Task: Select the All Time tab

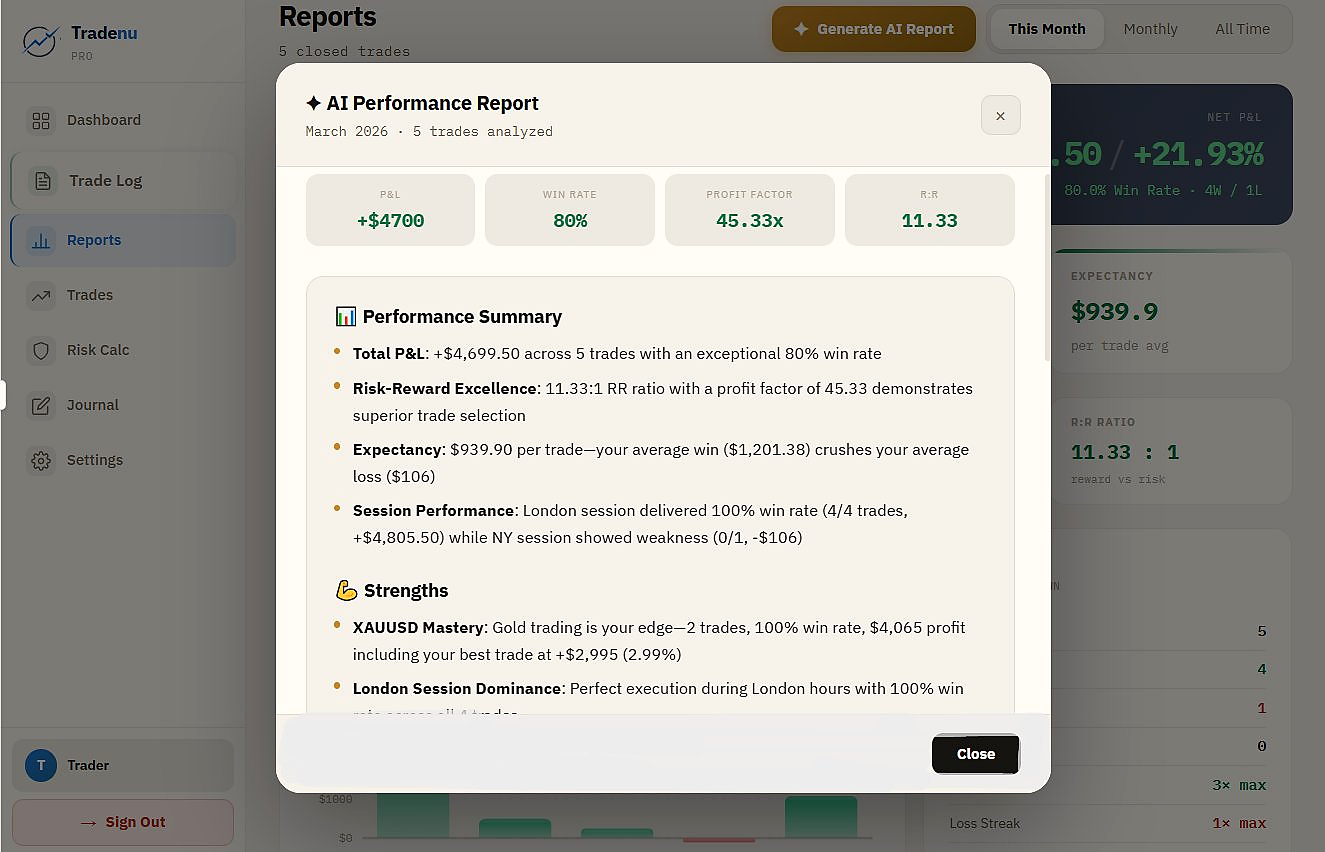Action: point(1242,29)
